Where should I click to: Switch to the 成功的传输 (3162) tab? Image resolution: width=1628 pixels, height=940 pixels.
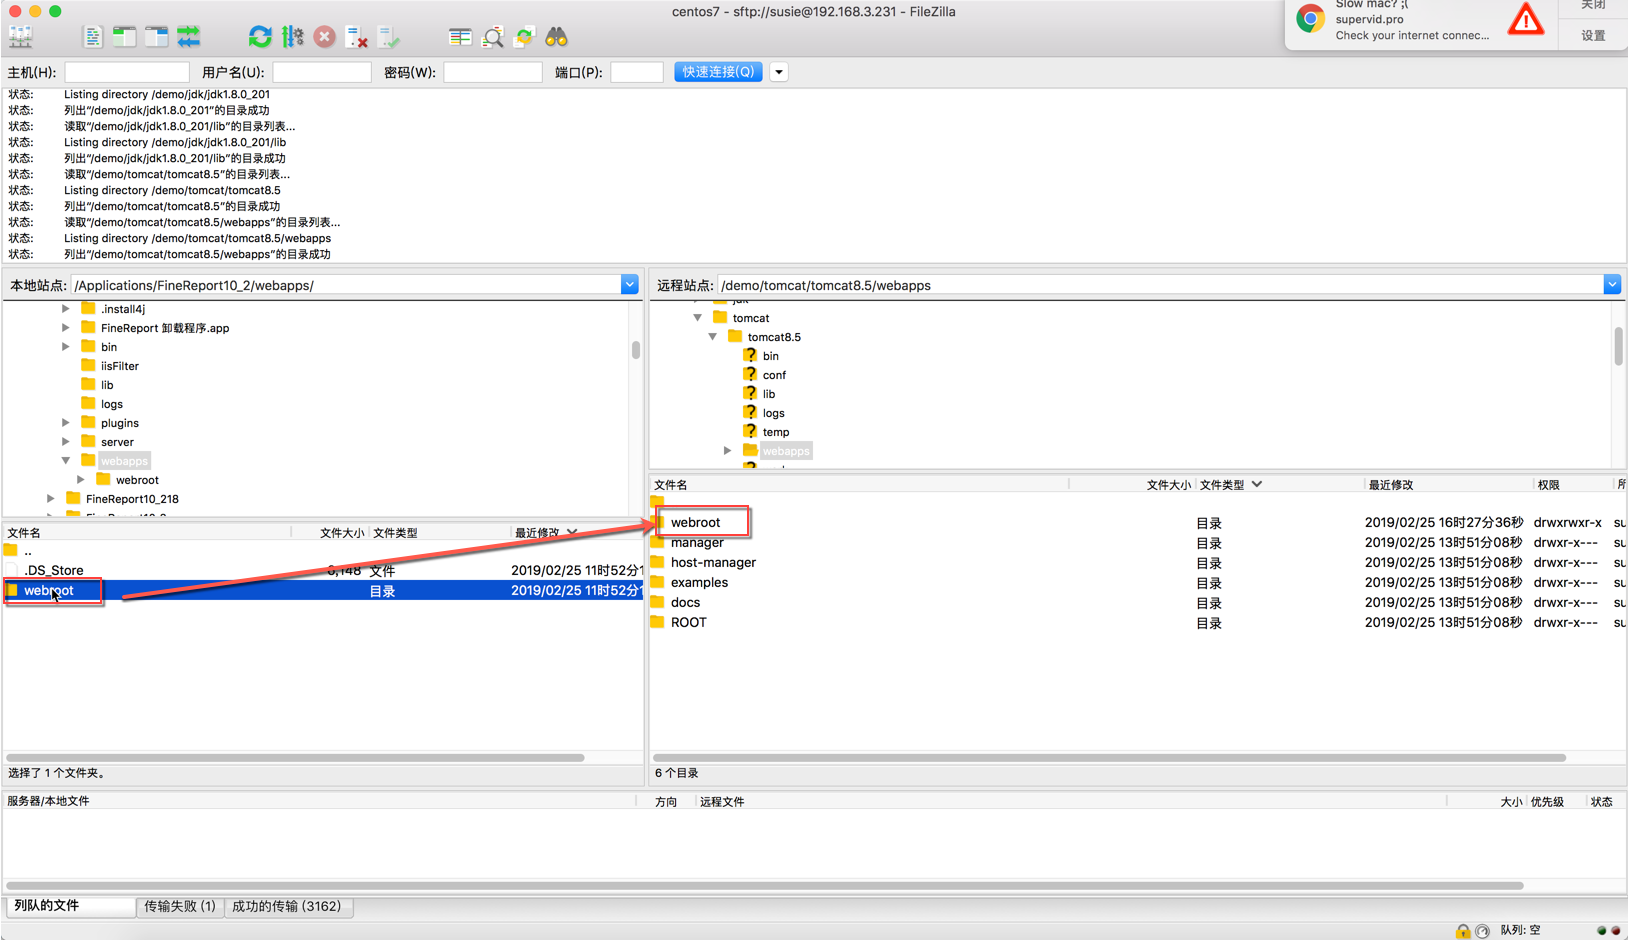pyautogui.click(x=287, y=906)
